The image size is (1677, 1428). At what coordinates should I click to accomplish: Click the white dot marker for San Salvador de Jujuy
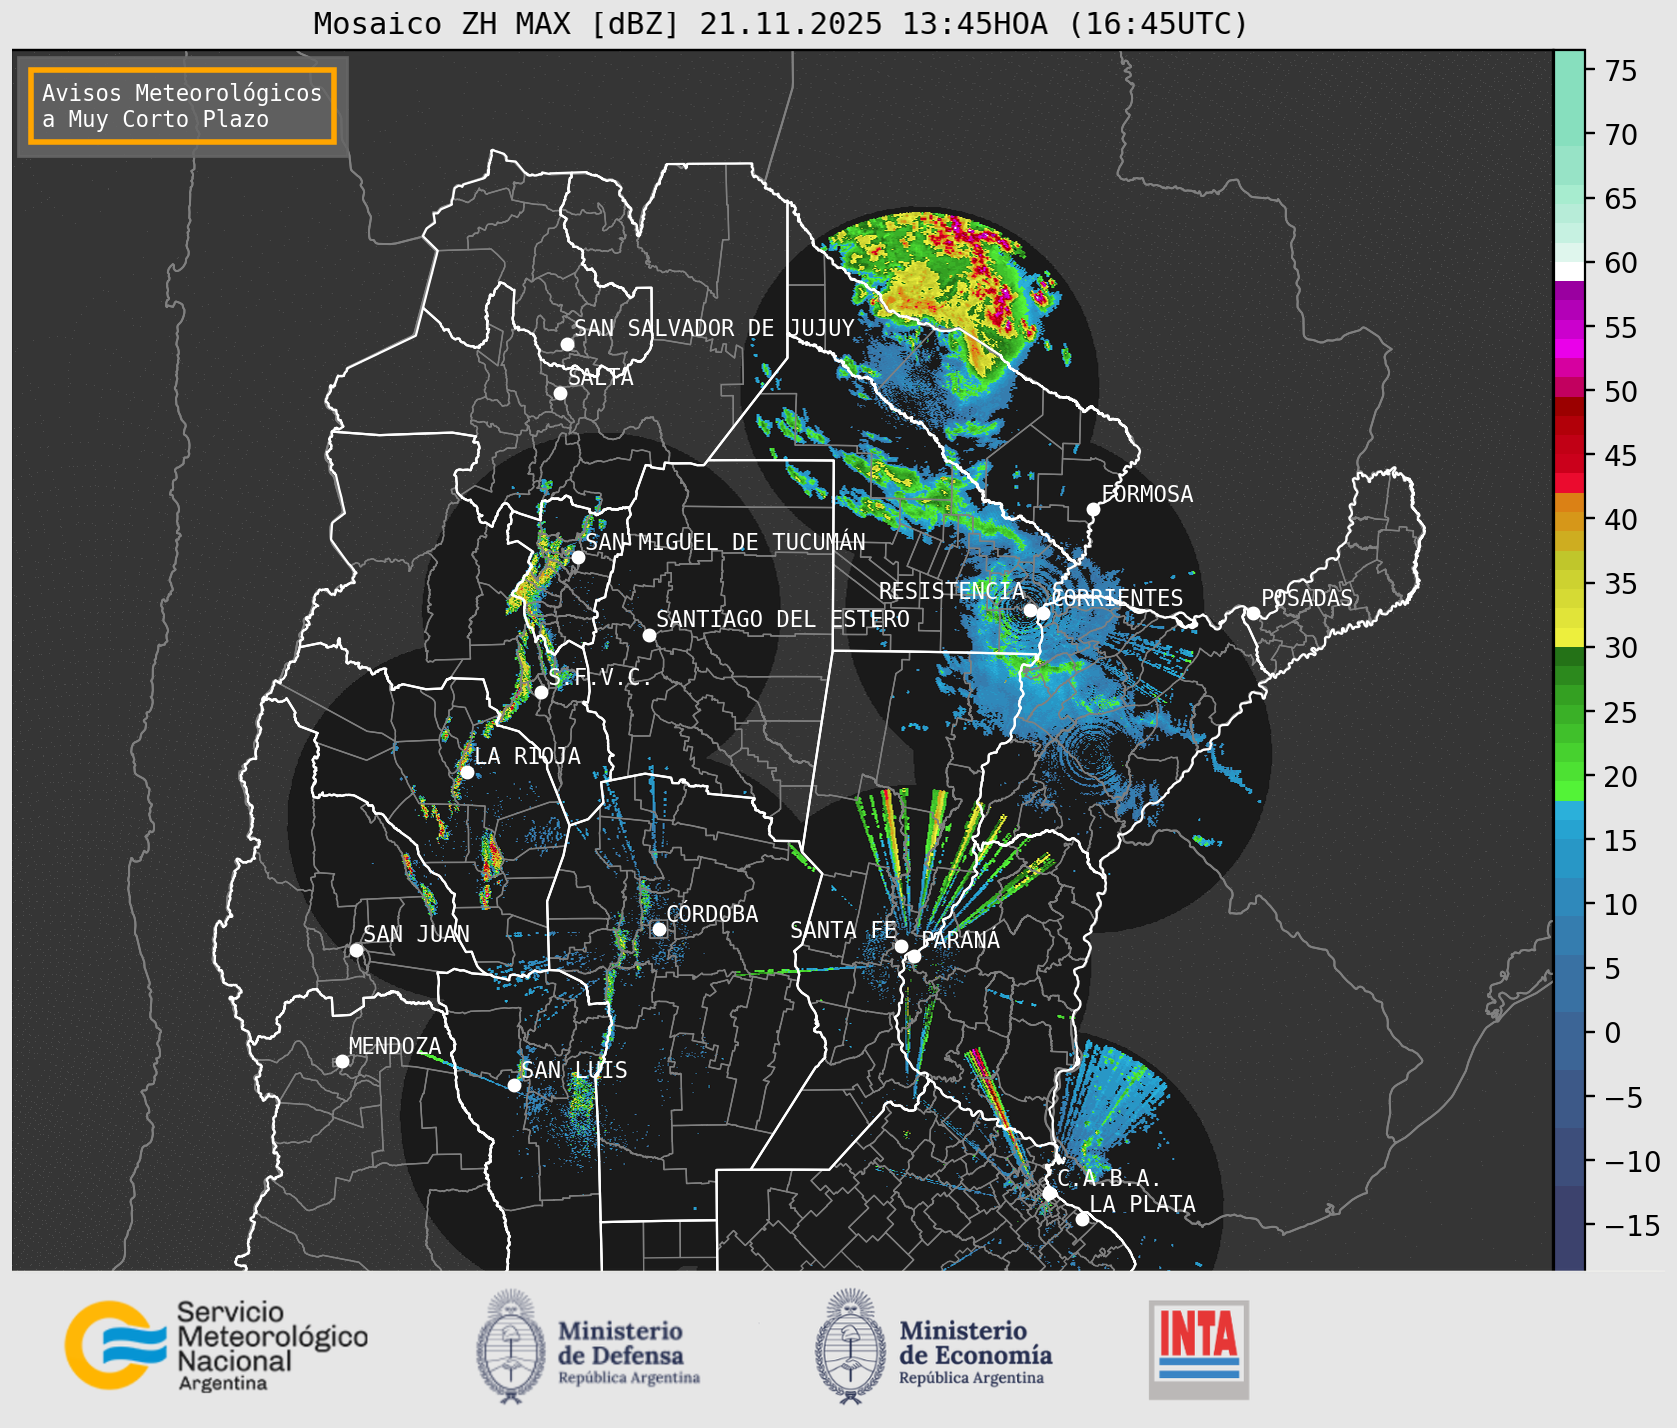(x=567, y=344)
